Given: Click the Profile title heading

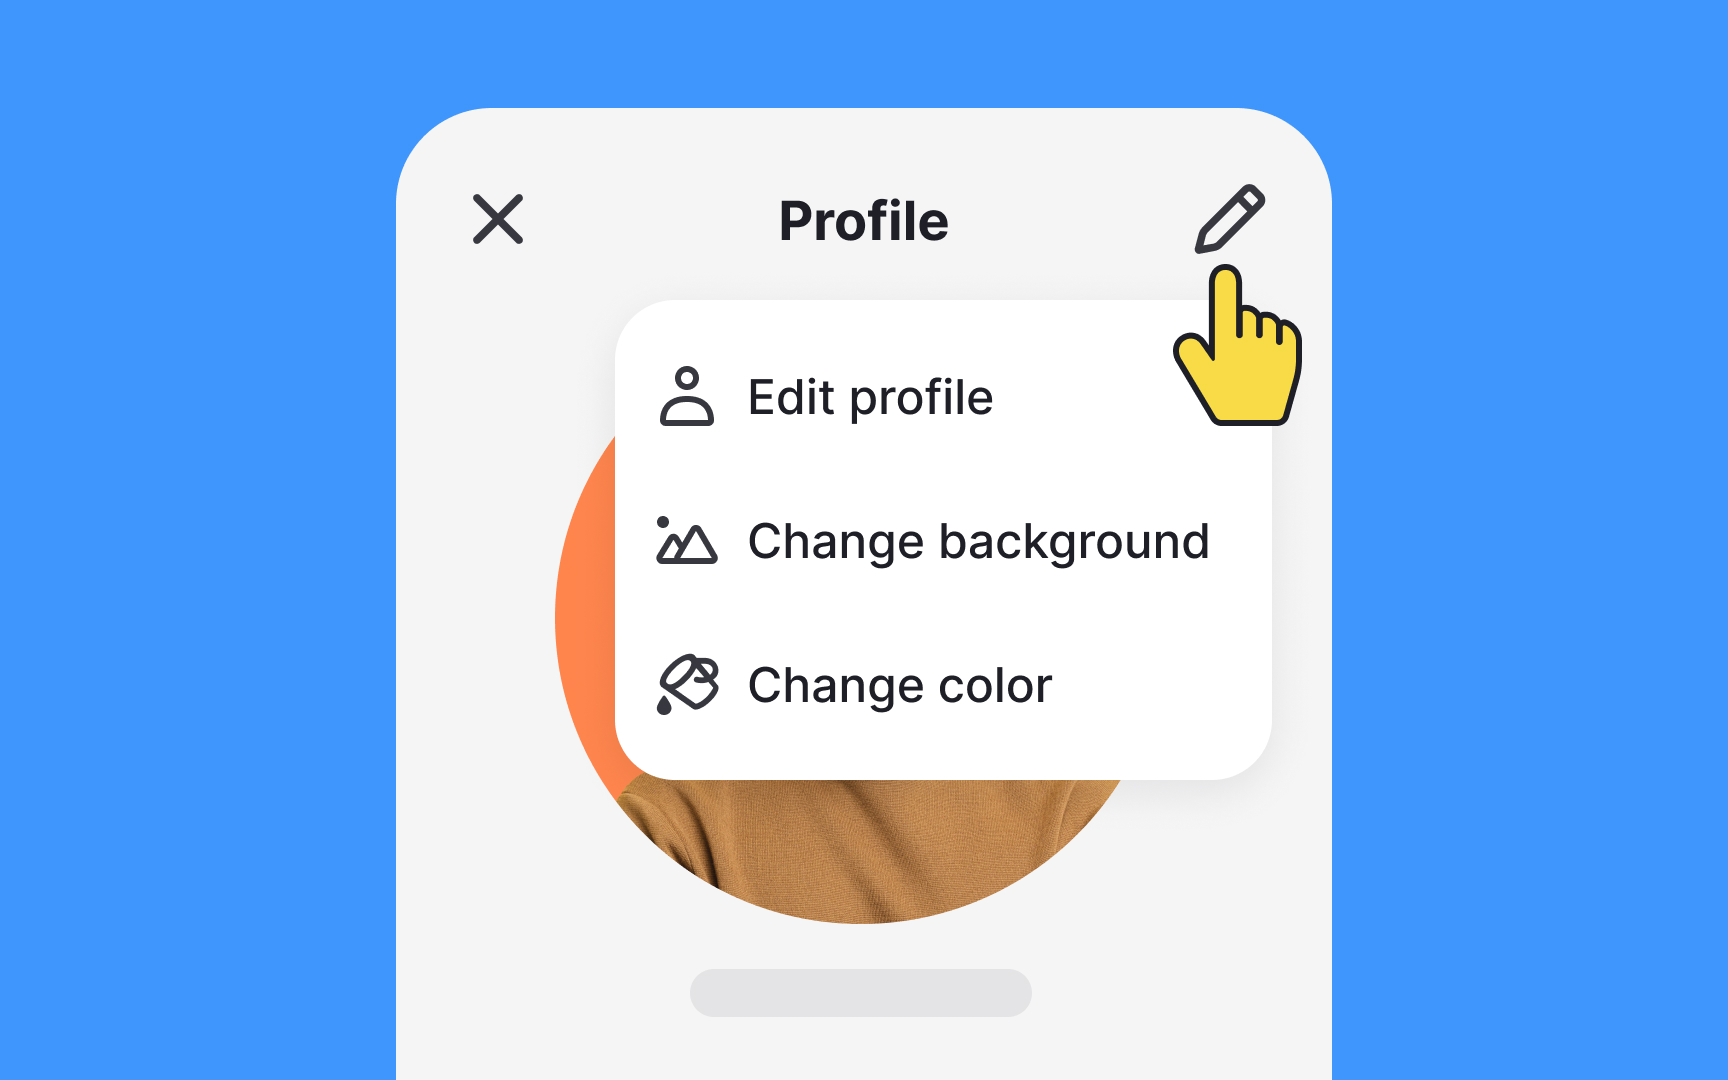Looking at the screenshot, I should [x=864, y=221].
